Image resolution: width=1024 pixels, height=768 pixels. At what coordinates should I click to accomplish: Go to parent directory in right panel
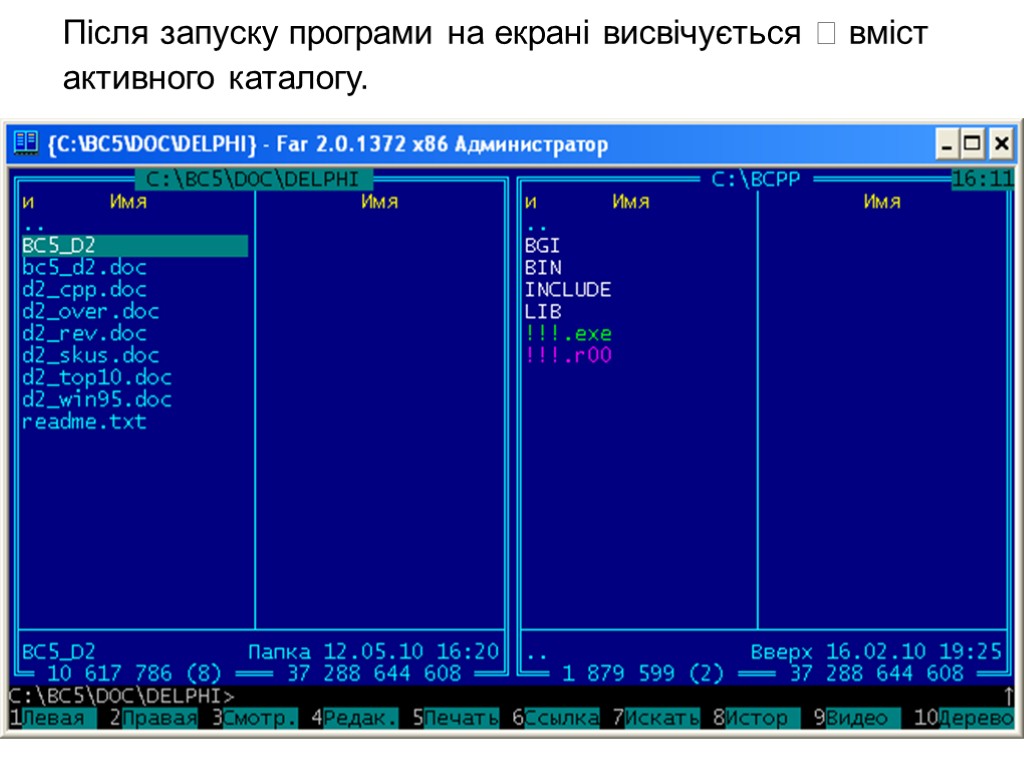537,228
